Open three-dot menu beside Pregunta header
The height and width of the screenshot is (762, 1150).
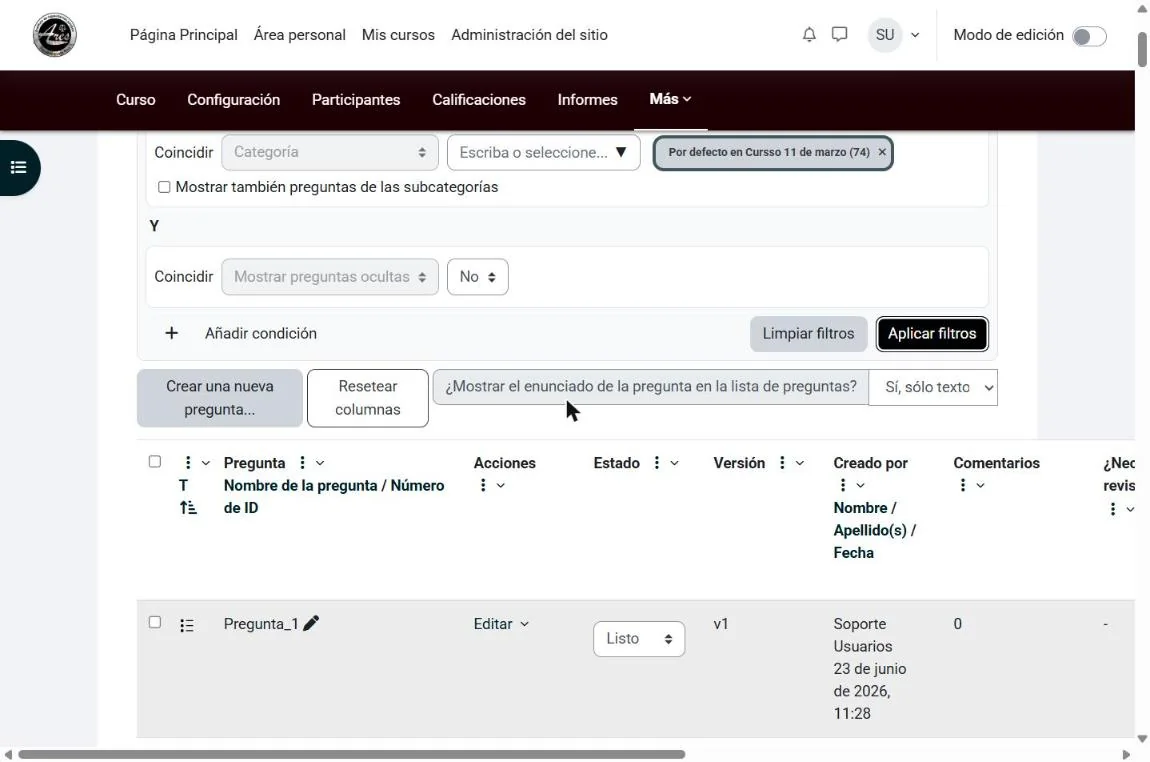(x=302, y=463)
